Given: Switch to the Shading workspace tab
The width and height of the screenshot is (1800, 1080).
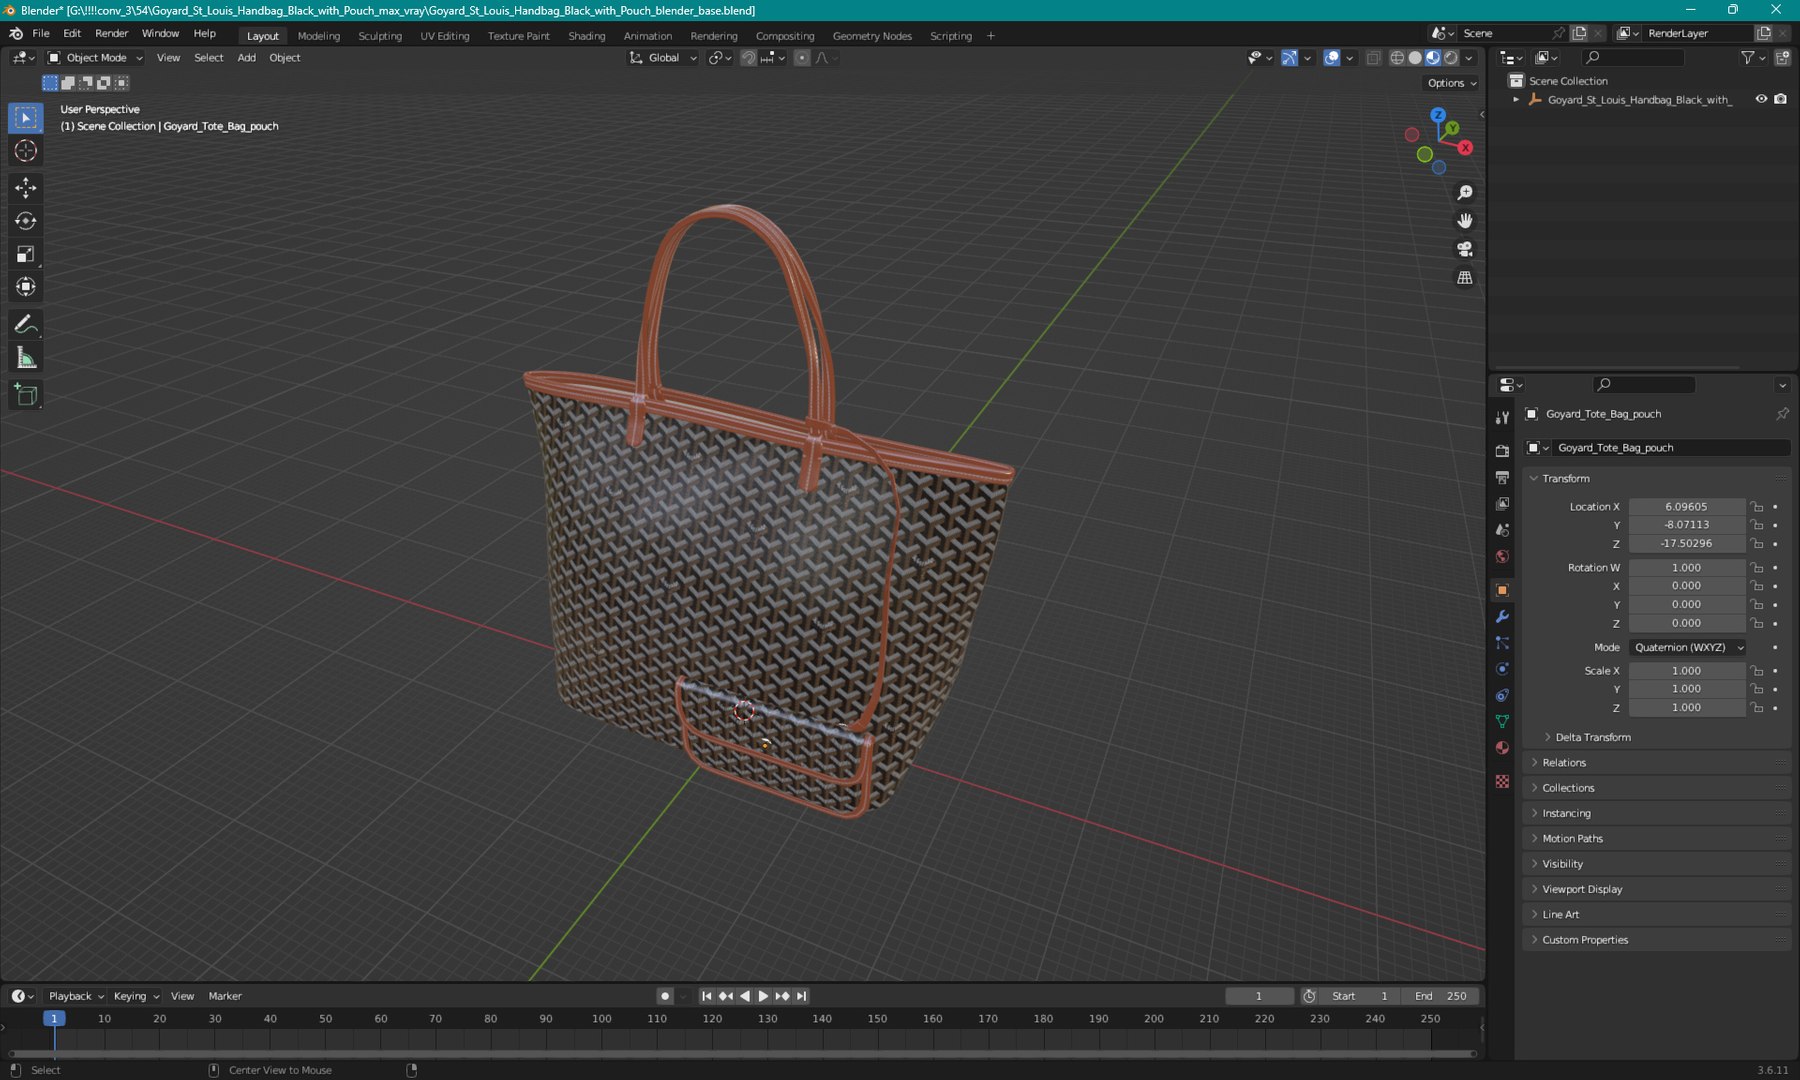Looking at the screenshot, I should click(587, 36).
